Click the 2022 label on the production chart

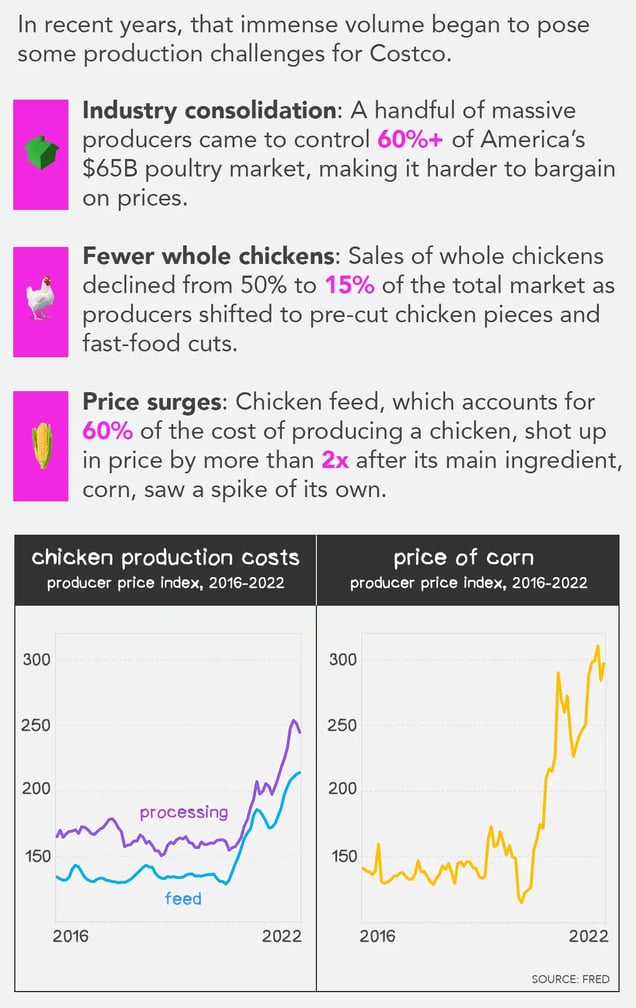pos(282,936)
